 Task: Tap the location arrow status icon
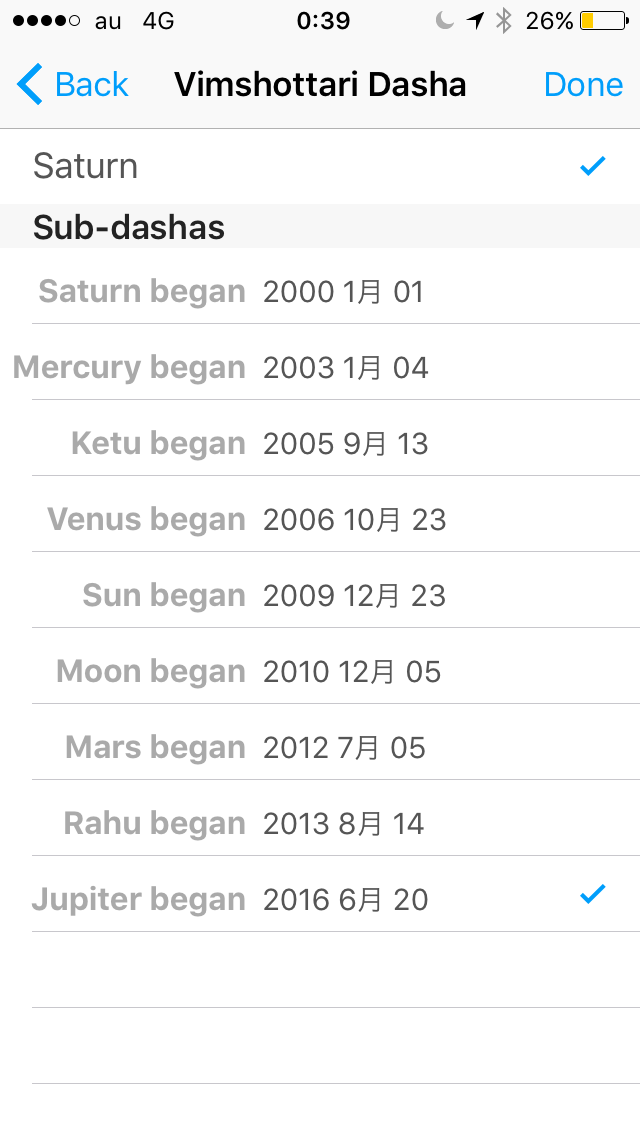point(475,21)
